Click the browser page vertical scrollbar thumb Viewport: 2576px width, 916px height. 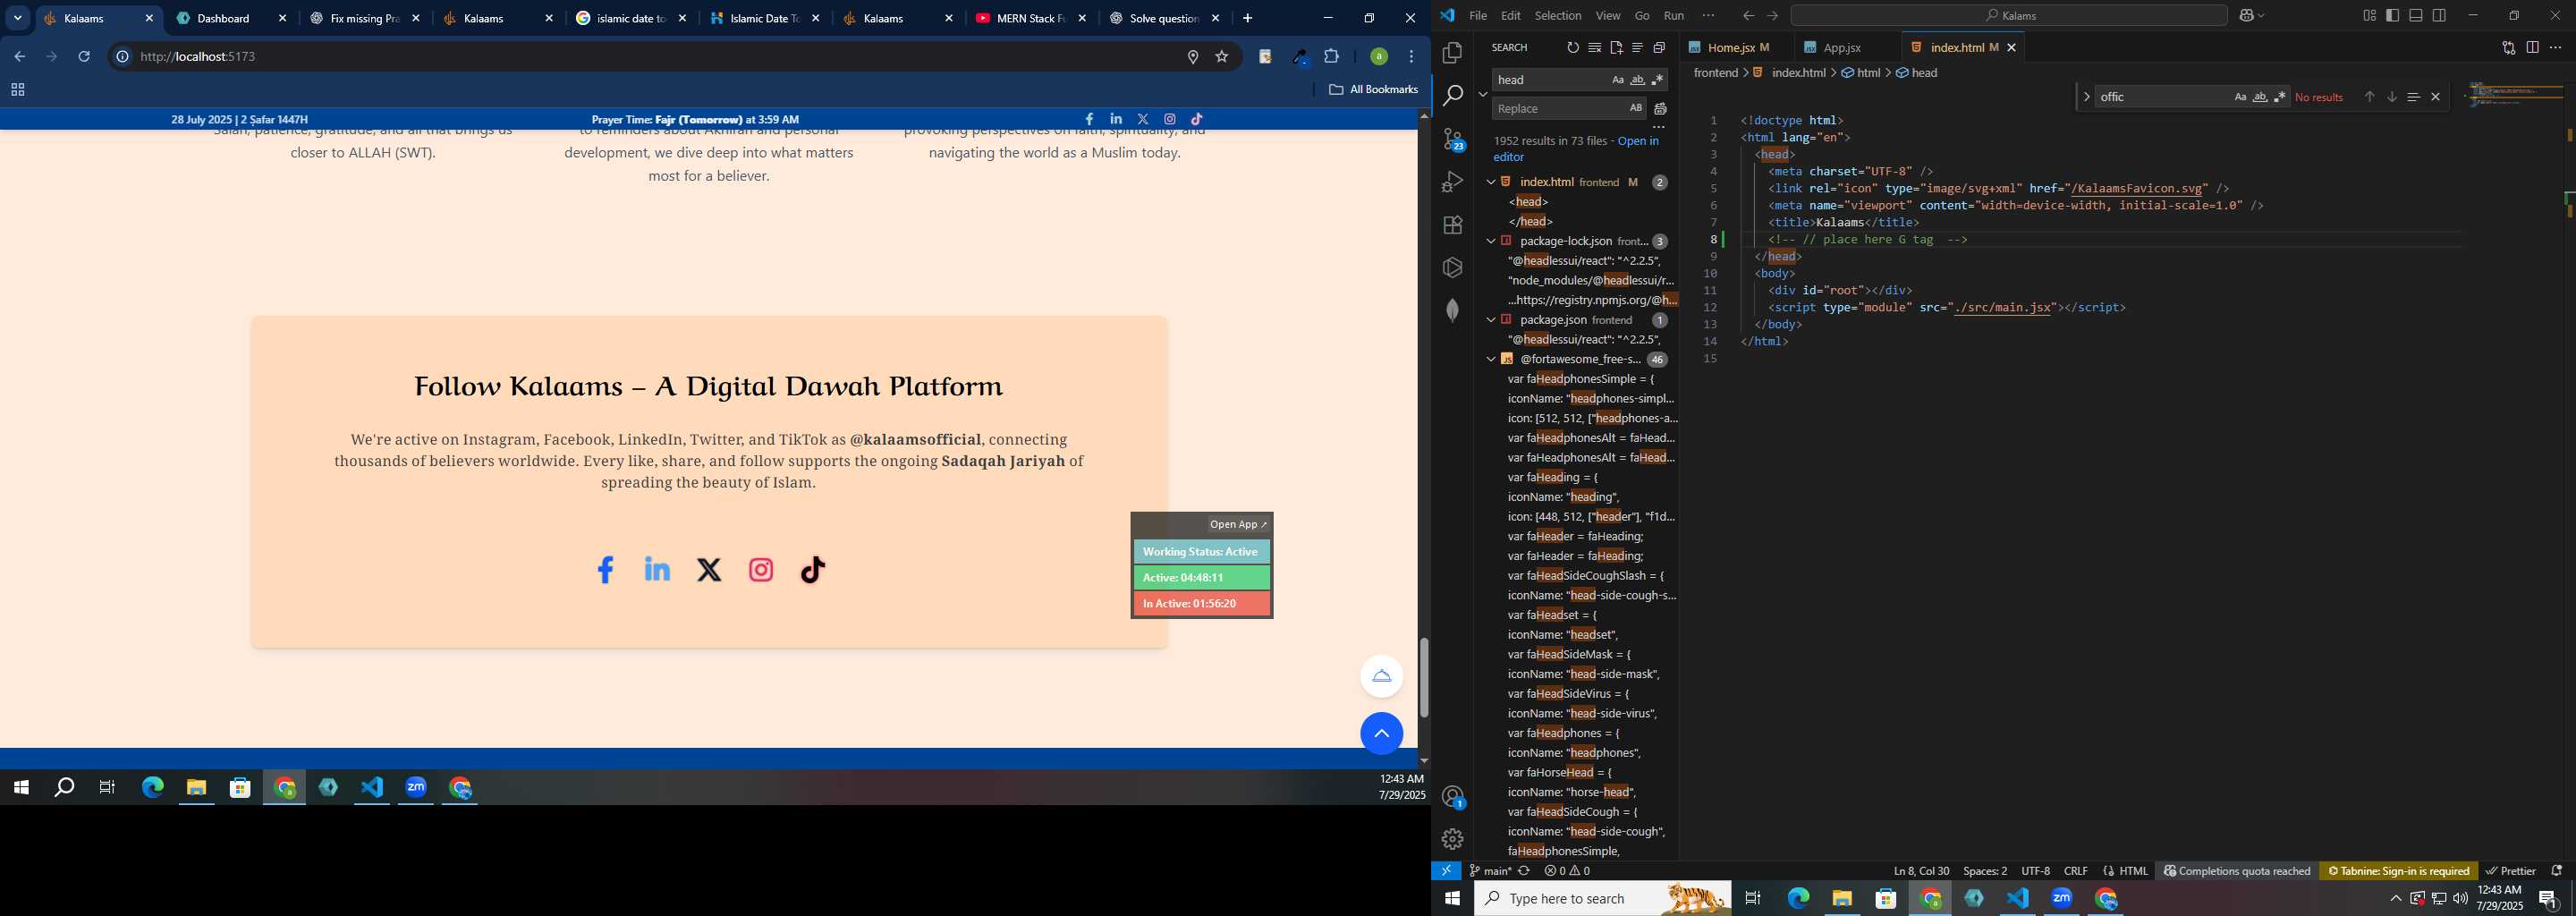(1424, 677)
